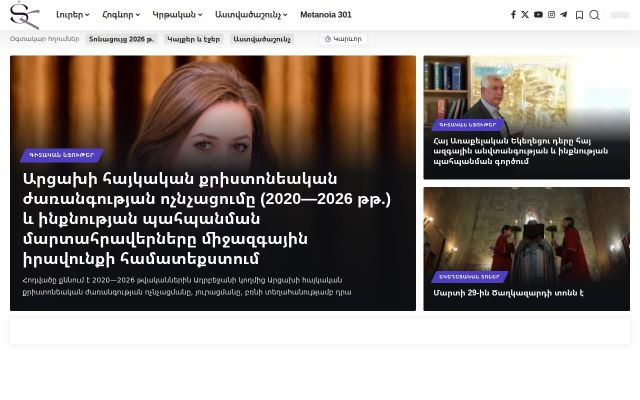Open the Կայքեր և էջեր quick link
Viewport: 640px width, 400px height.
pyautogui.click(x=193, y=39)
